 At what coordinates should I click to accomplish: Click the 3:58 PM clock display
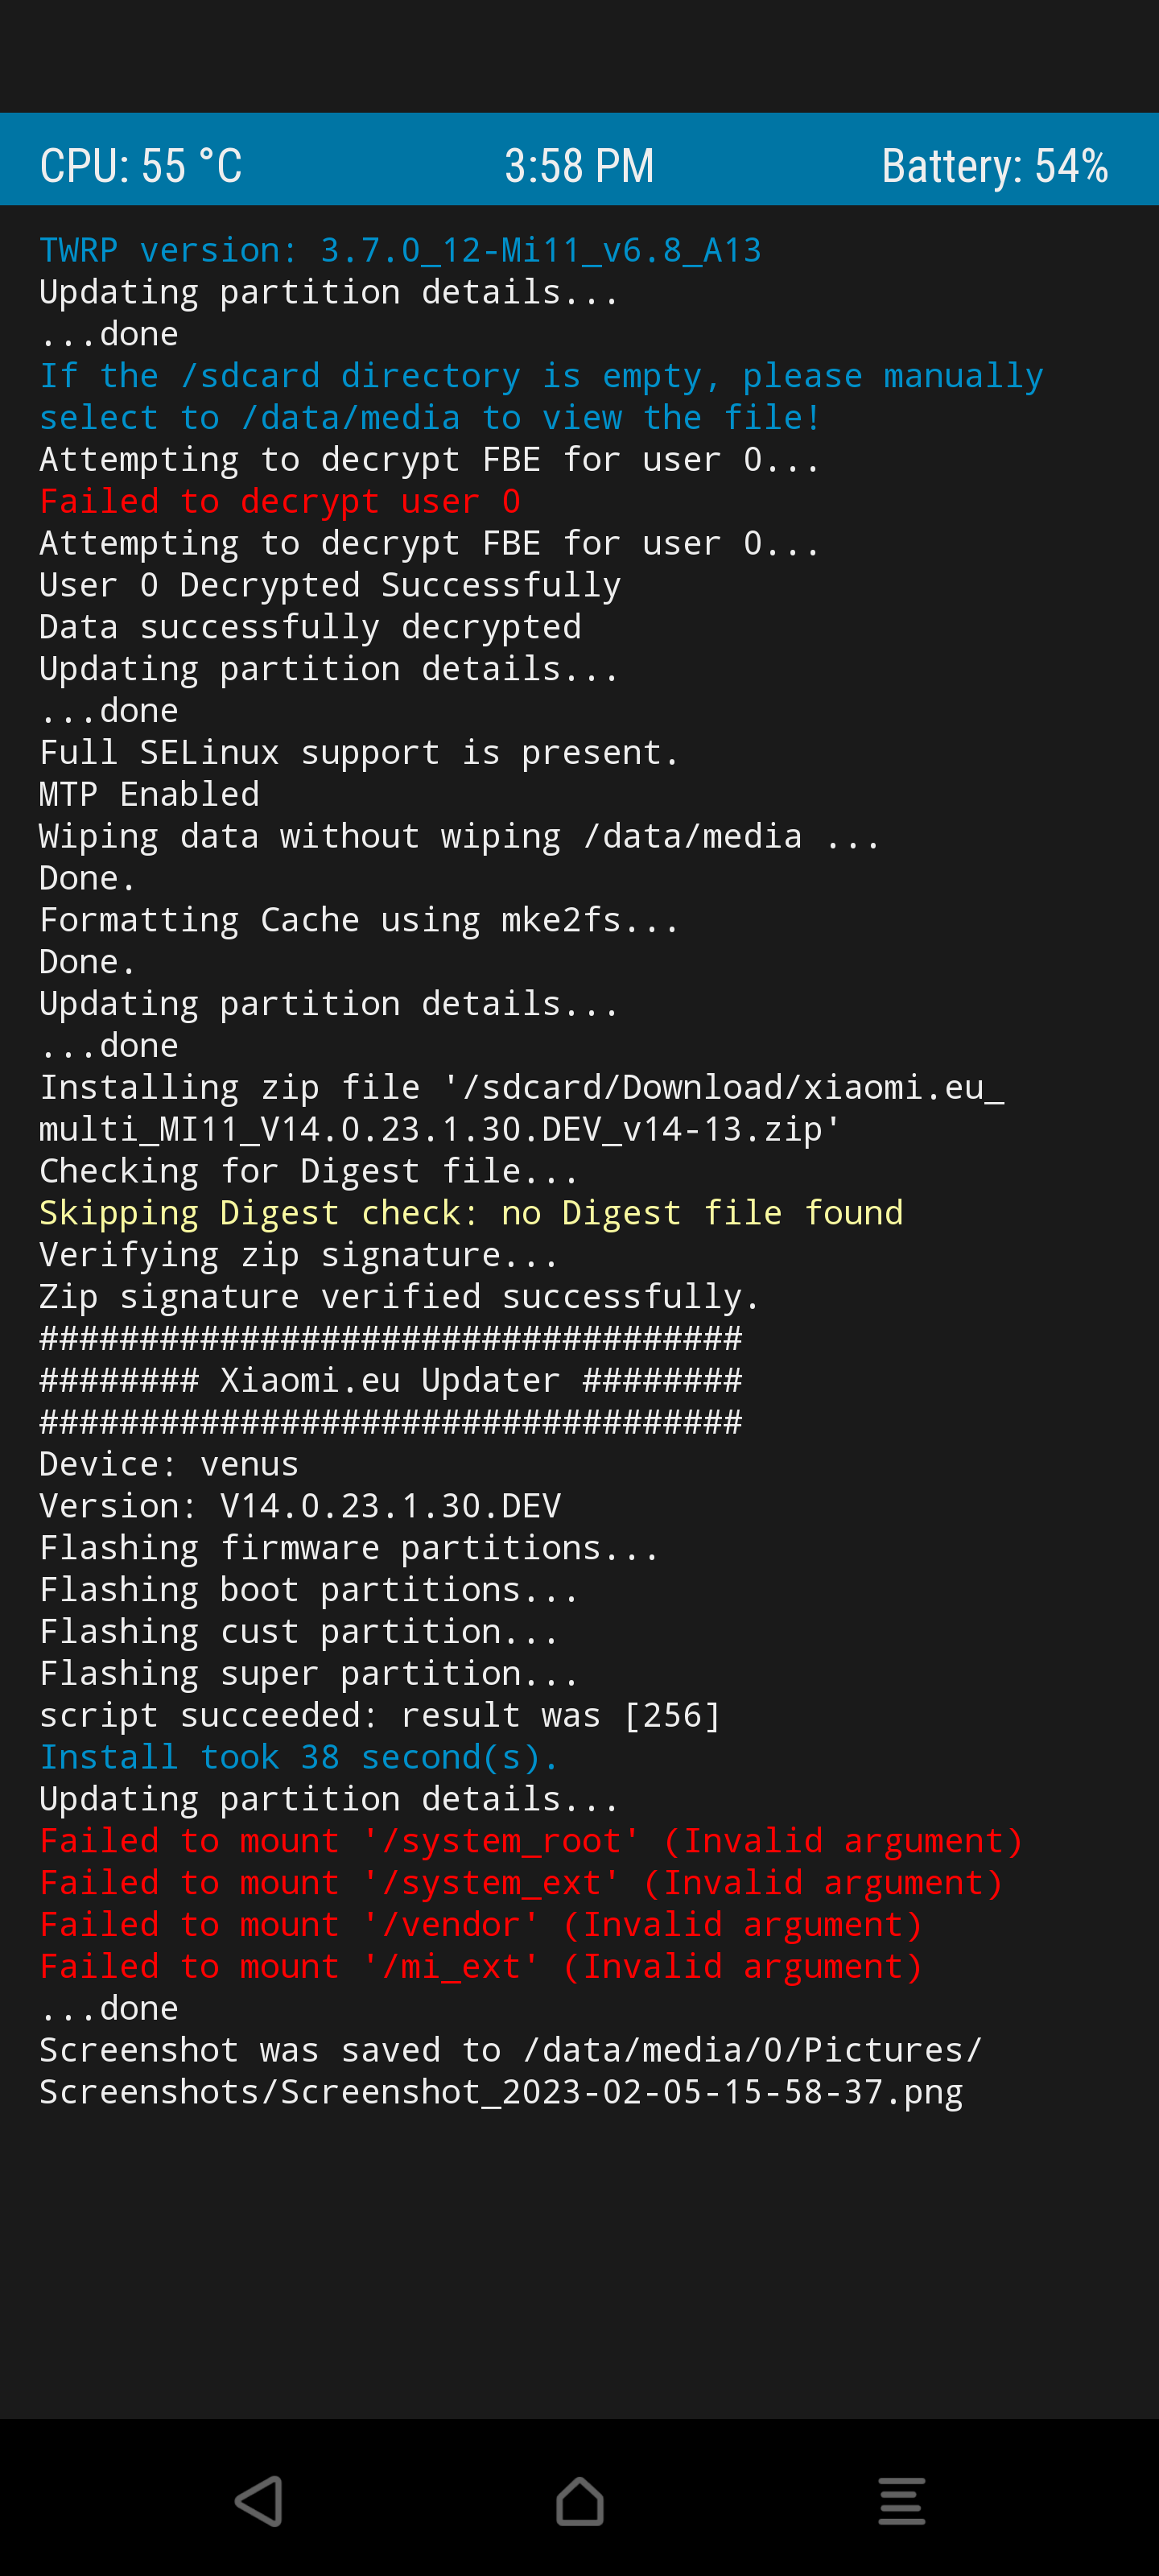coord(579,166)
